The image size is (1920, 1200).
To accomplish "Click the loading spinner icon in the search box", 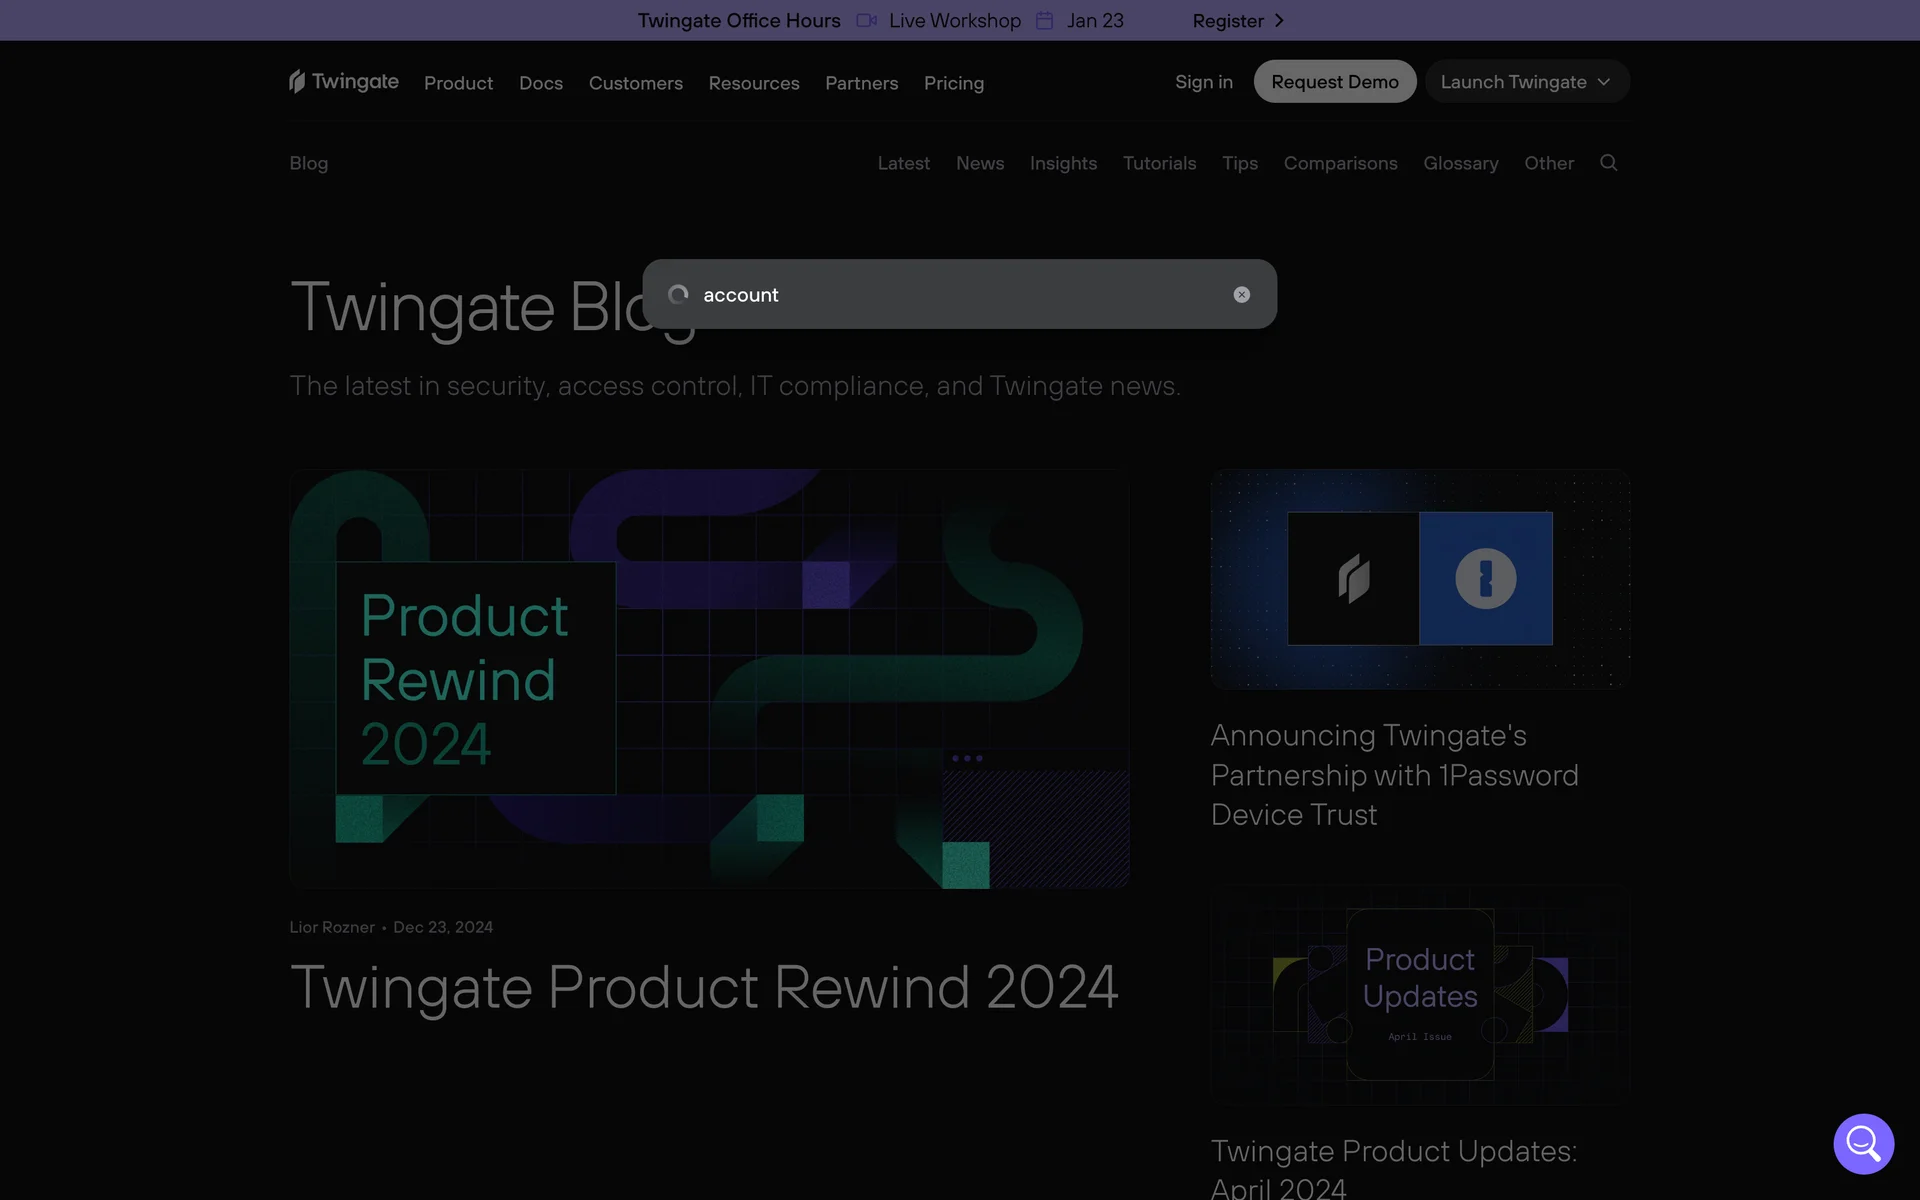I will click(x=678, y=294).
